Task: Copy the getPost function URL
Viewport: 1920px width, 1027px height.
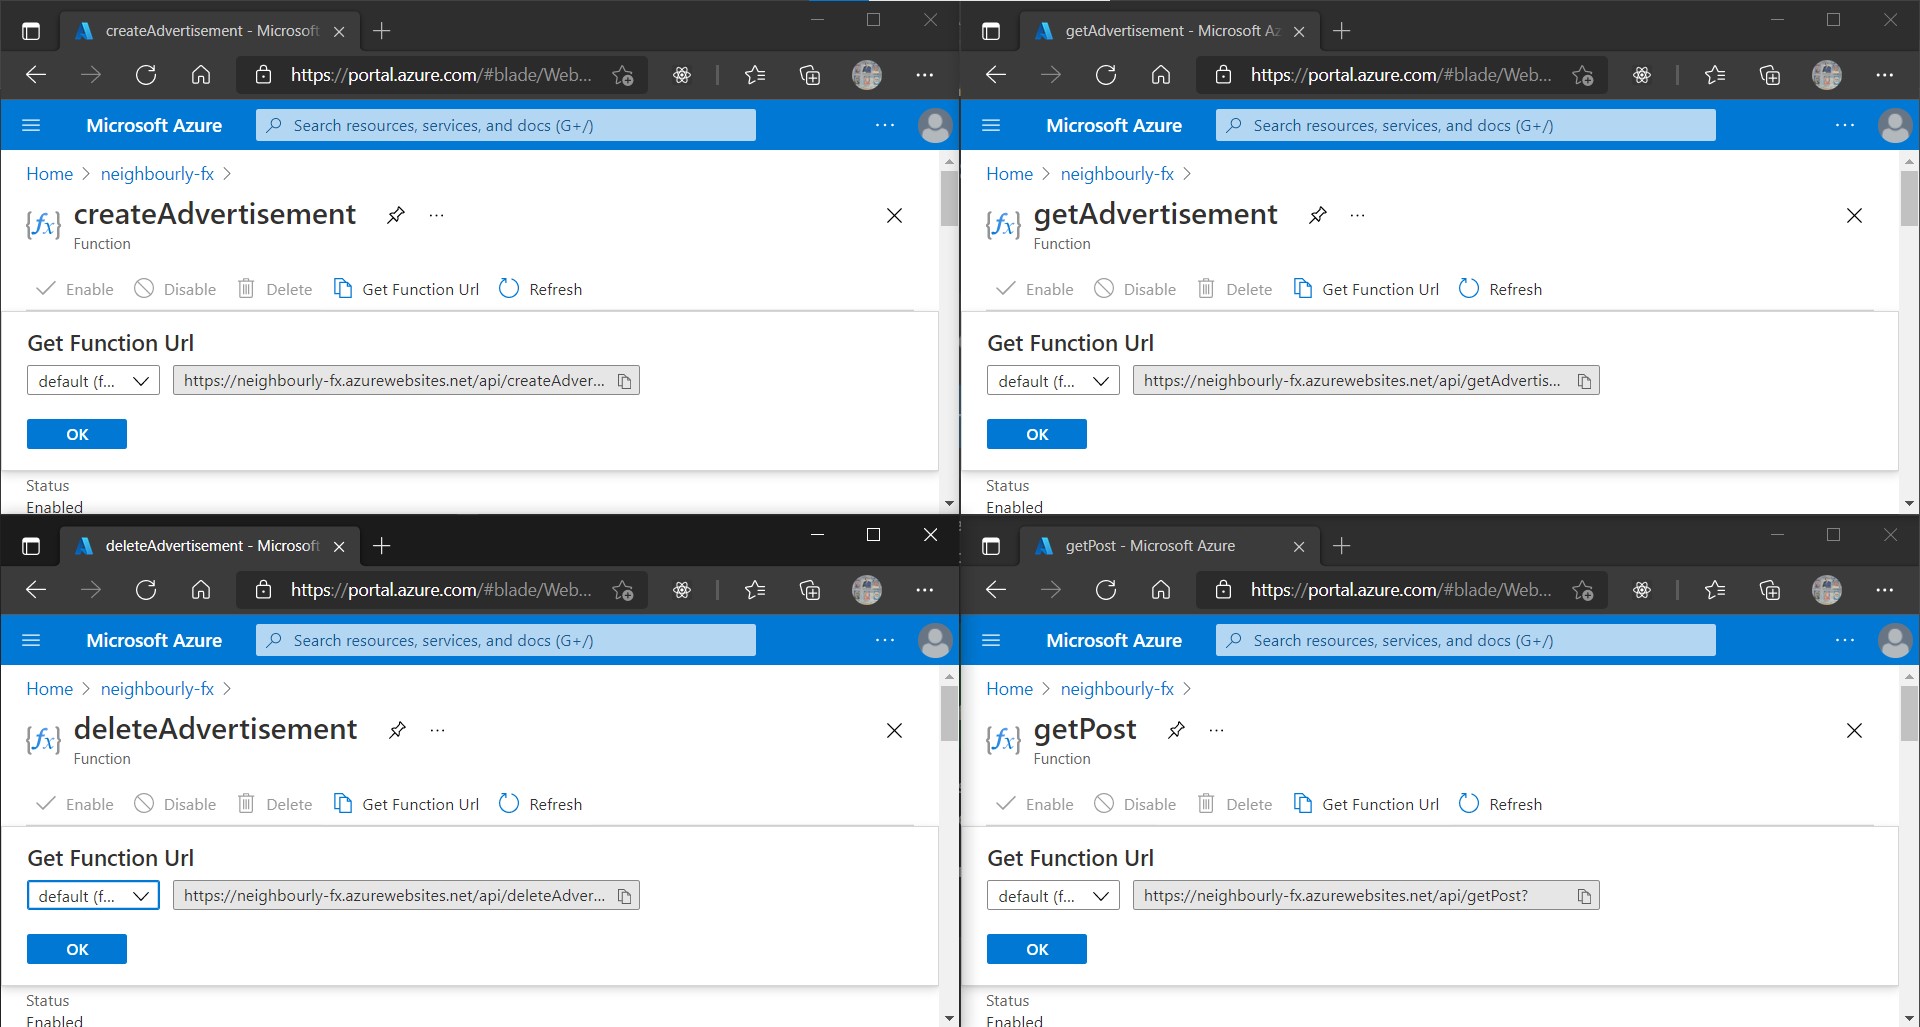Action: click(x=1584, y=896)
